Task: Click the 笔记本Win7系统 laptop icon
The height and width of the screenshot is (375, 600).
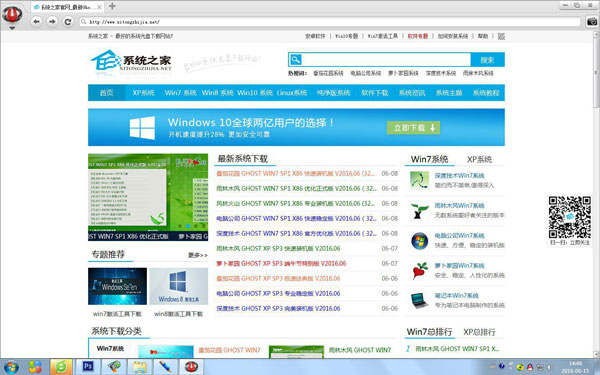Action: 419,300
